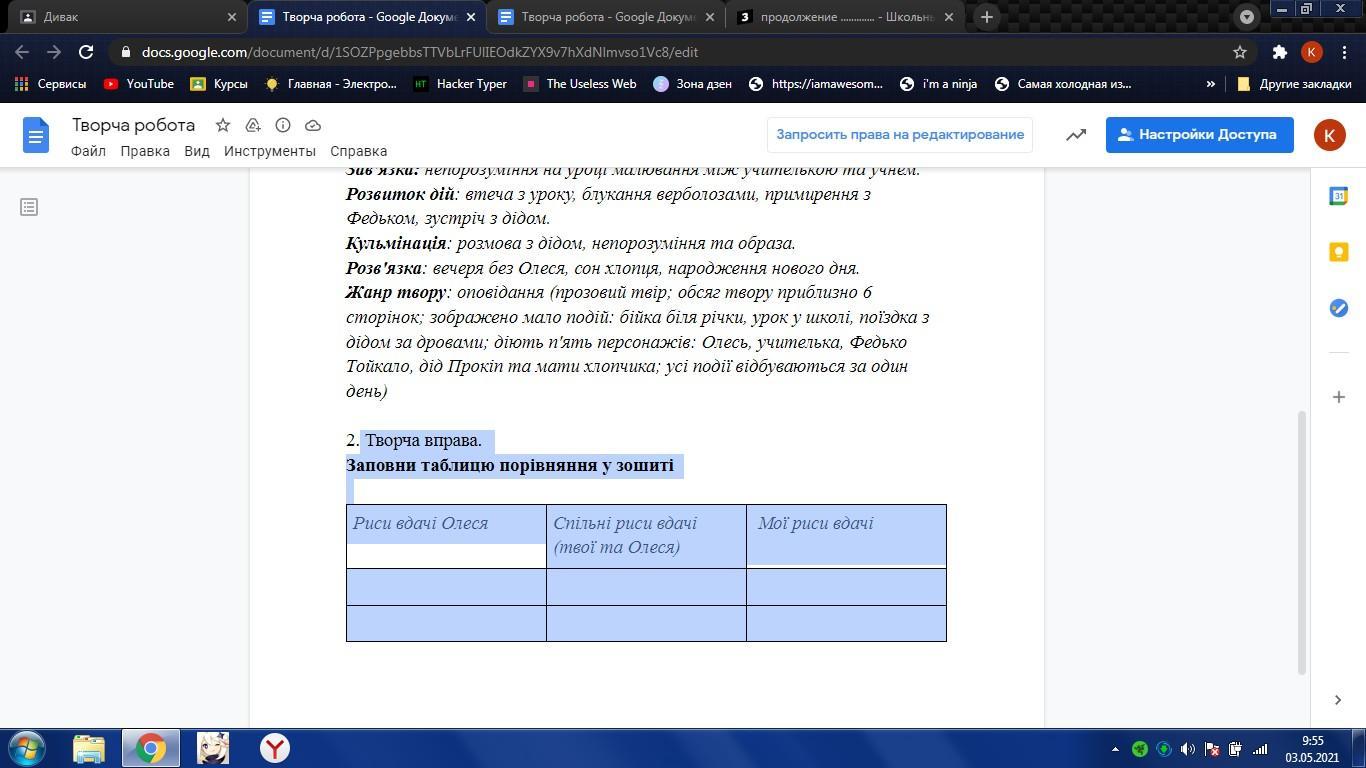Viewport: 1366px width, 768px height.
Task: Star the document Творча робота
Action: (x=223, y=125)
